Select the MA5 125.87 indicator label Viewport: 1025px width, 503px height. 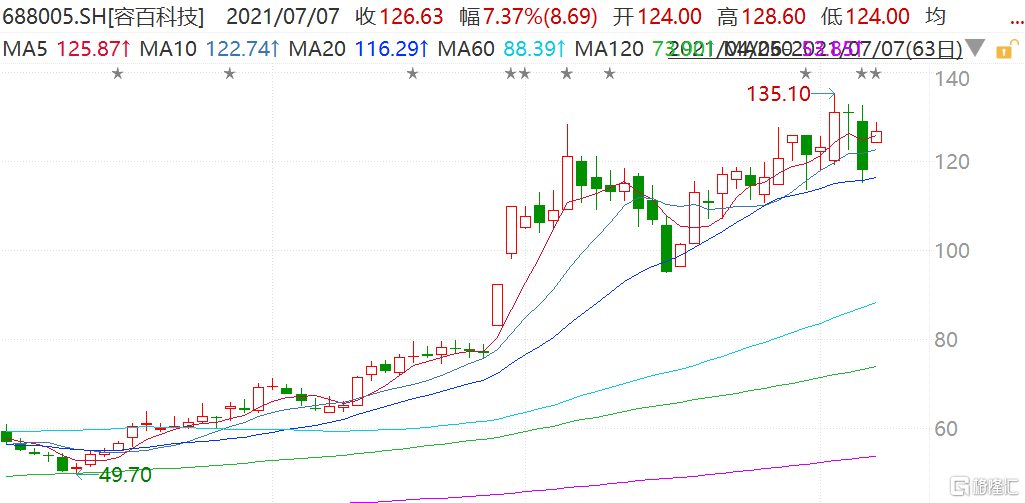click(x=66, y=48)
